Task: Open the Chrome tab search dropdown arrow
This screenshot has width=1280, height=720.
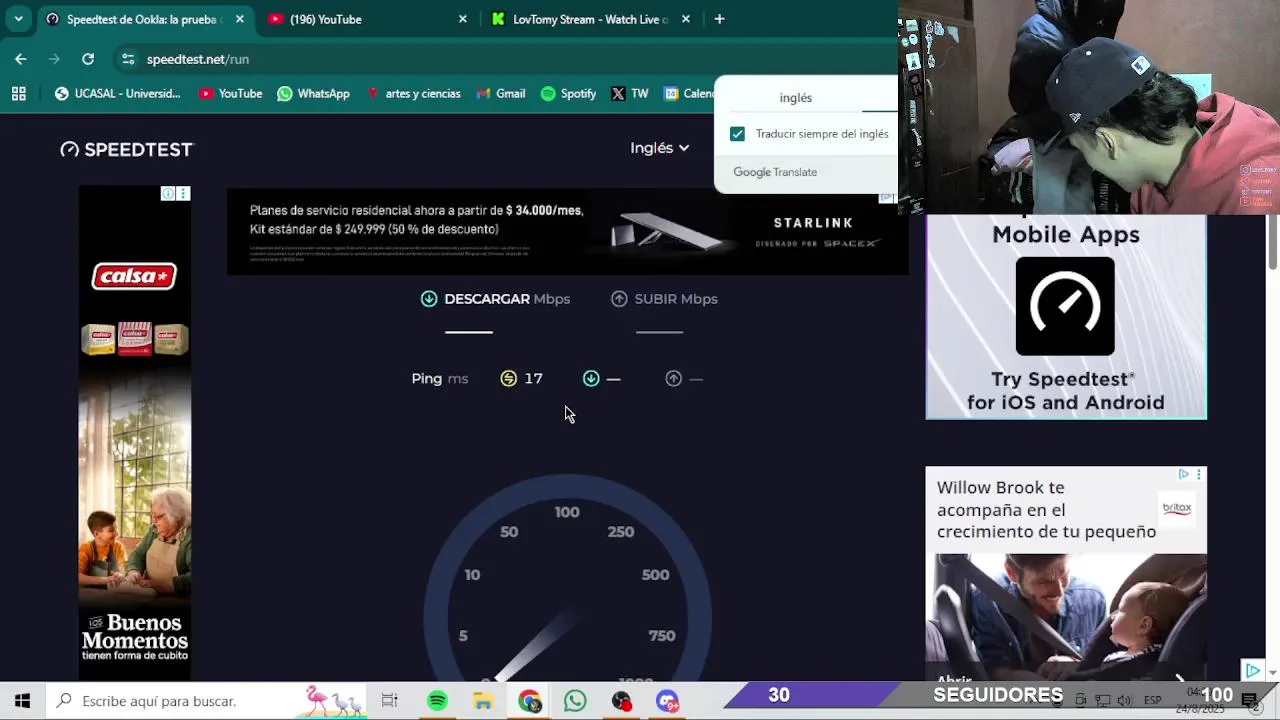Action: (18, 19)
